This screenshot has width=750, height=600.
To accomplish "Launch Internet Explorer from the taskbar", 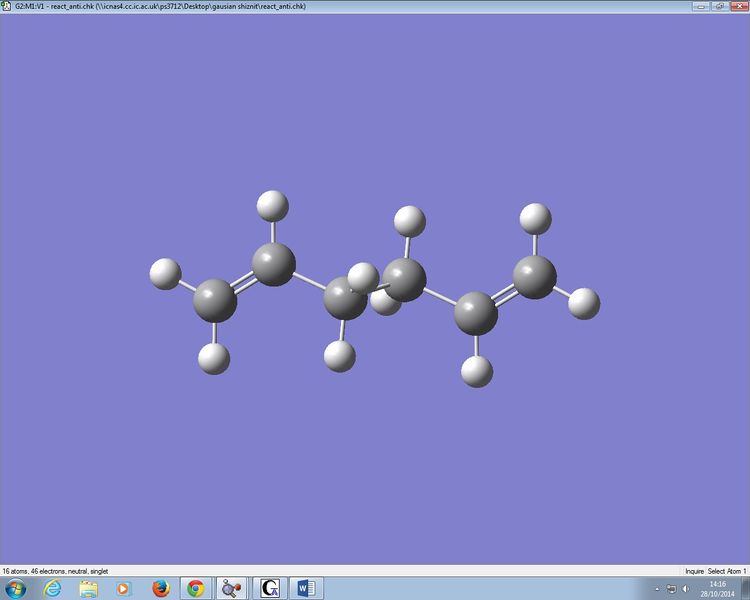I will [52, 588].
